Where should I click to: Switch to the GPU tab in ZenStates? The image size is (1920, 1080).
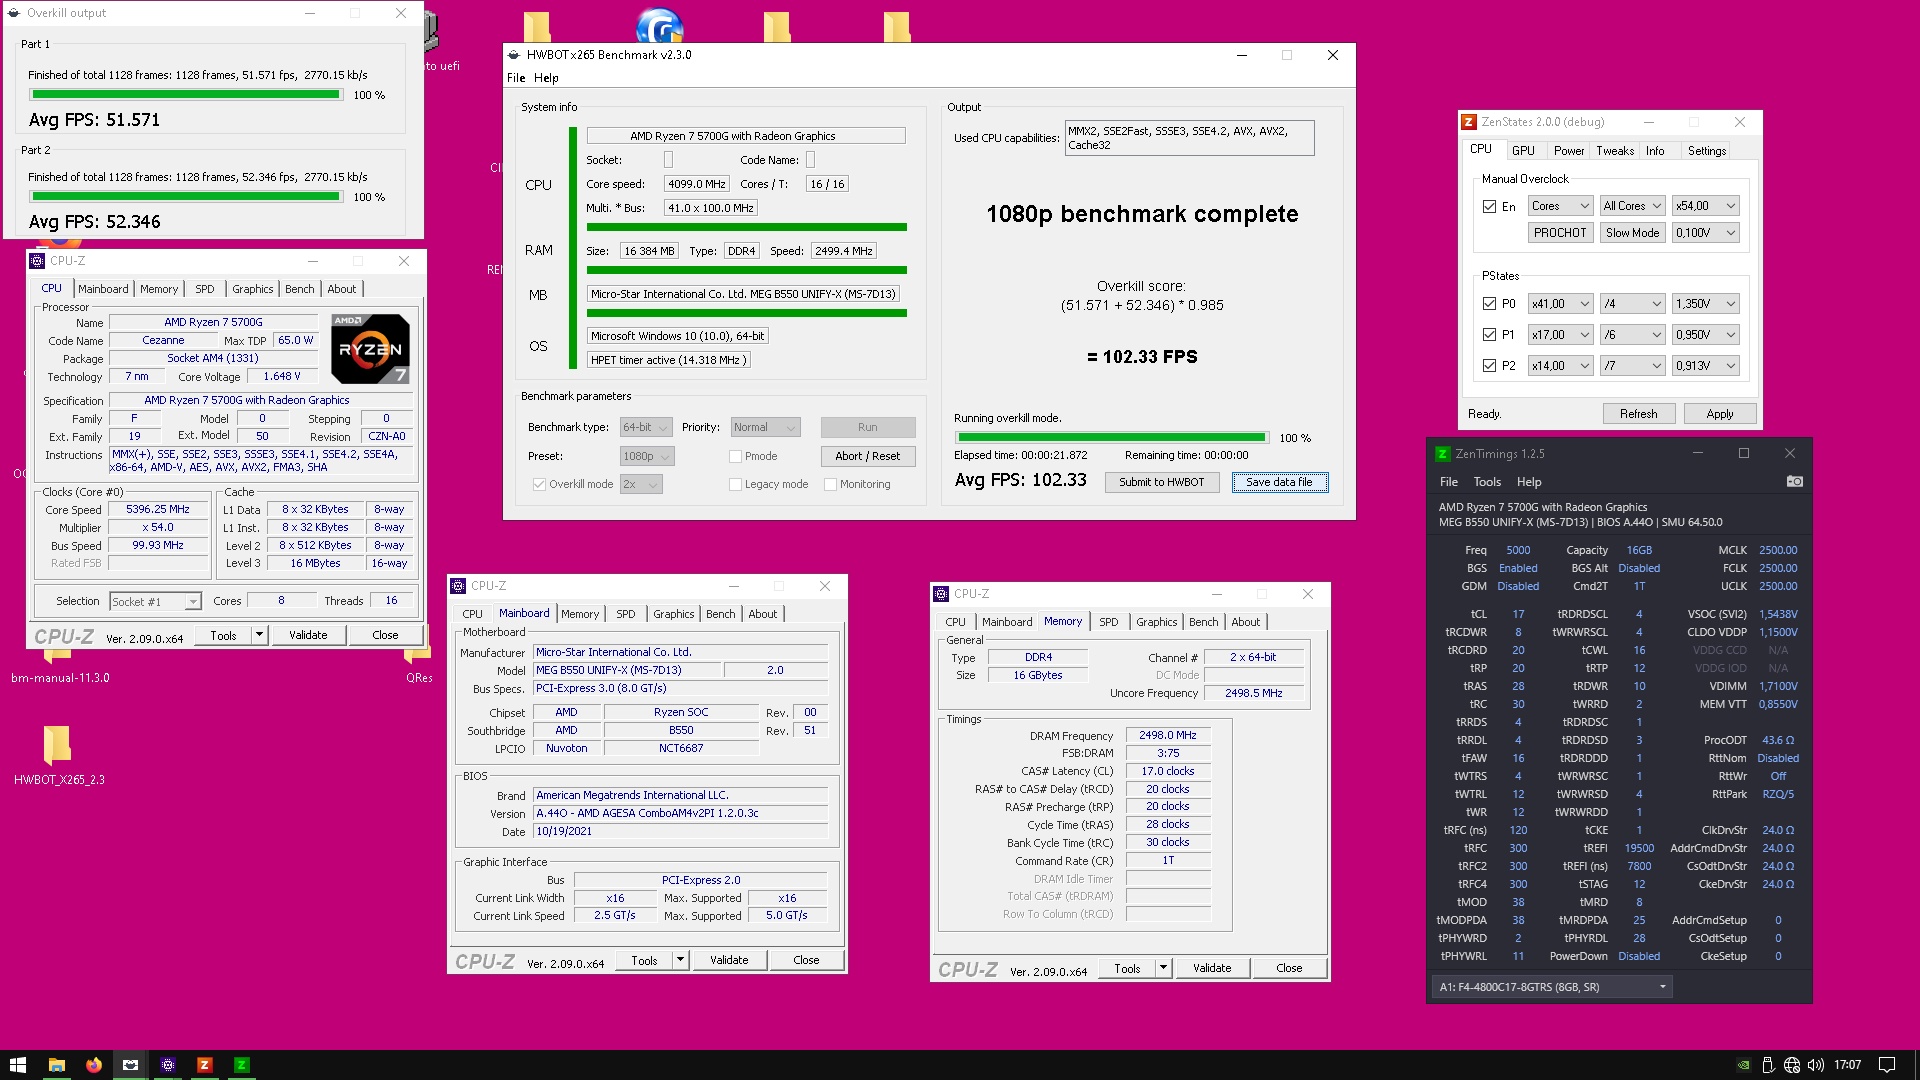[1523, 151]
